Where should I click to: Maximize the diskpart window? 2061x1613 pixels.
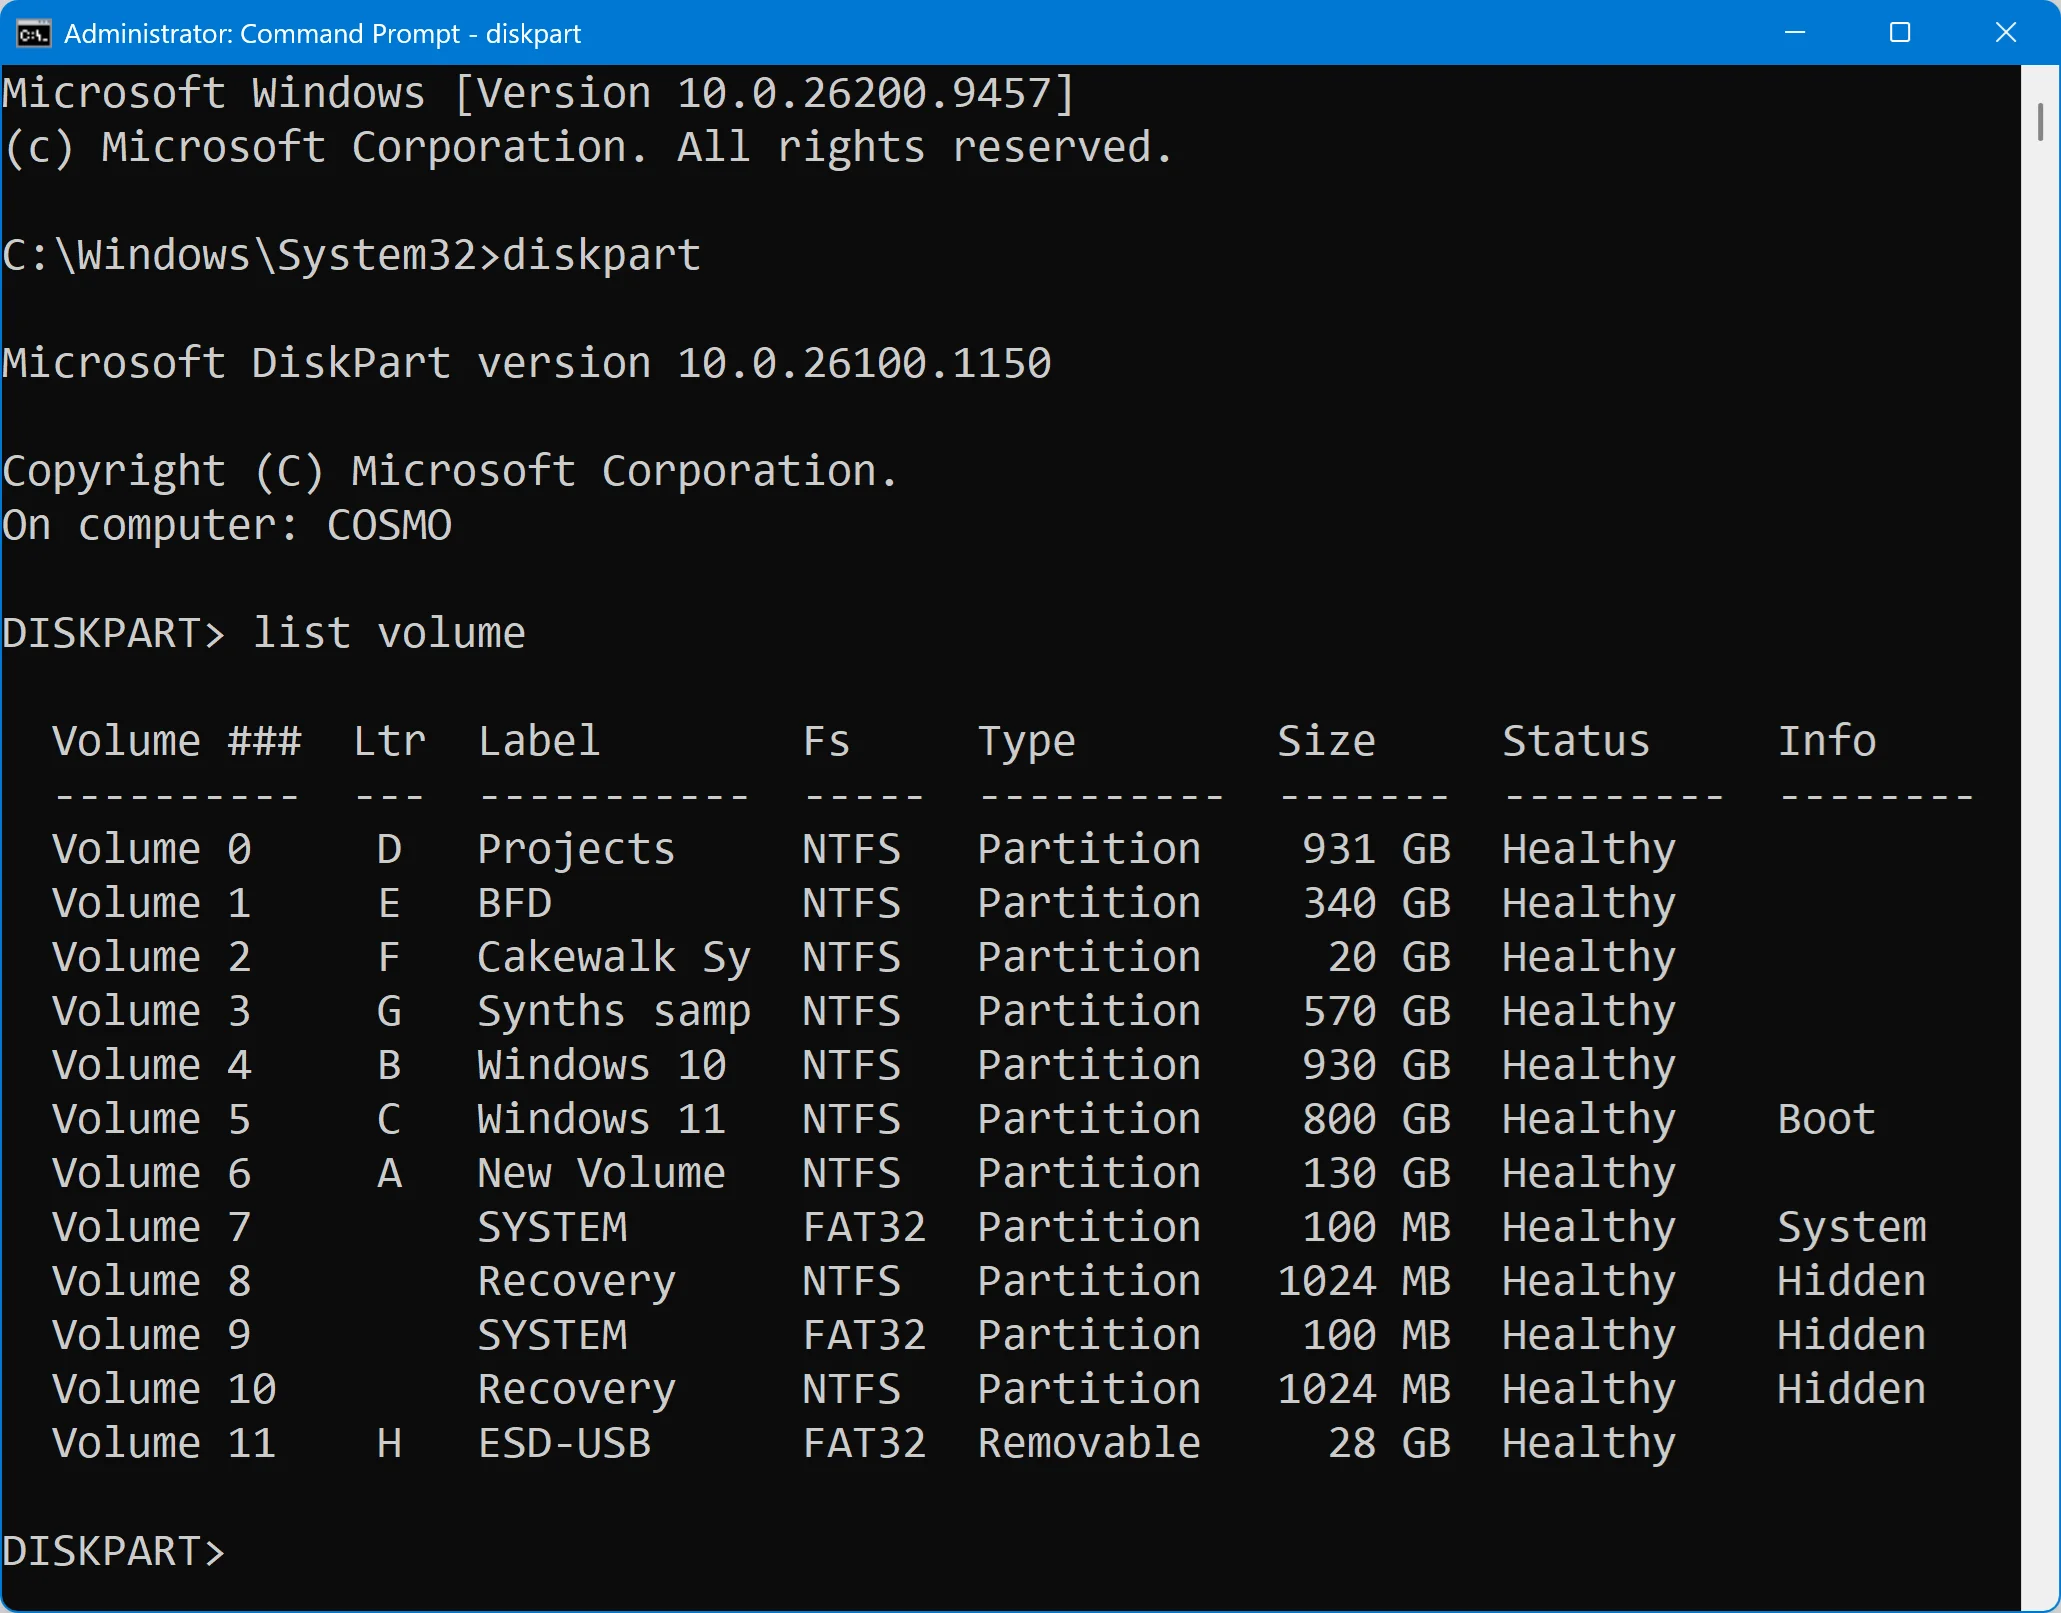tap(1900, 33)
